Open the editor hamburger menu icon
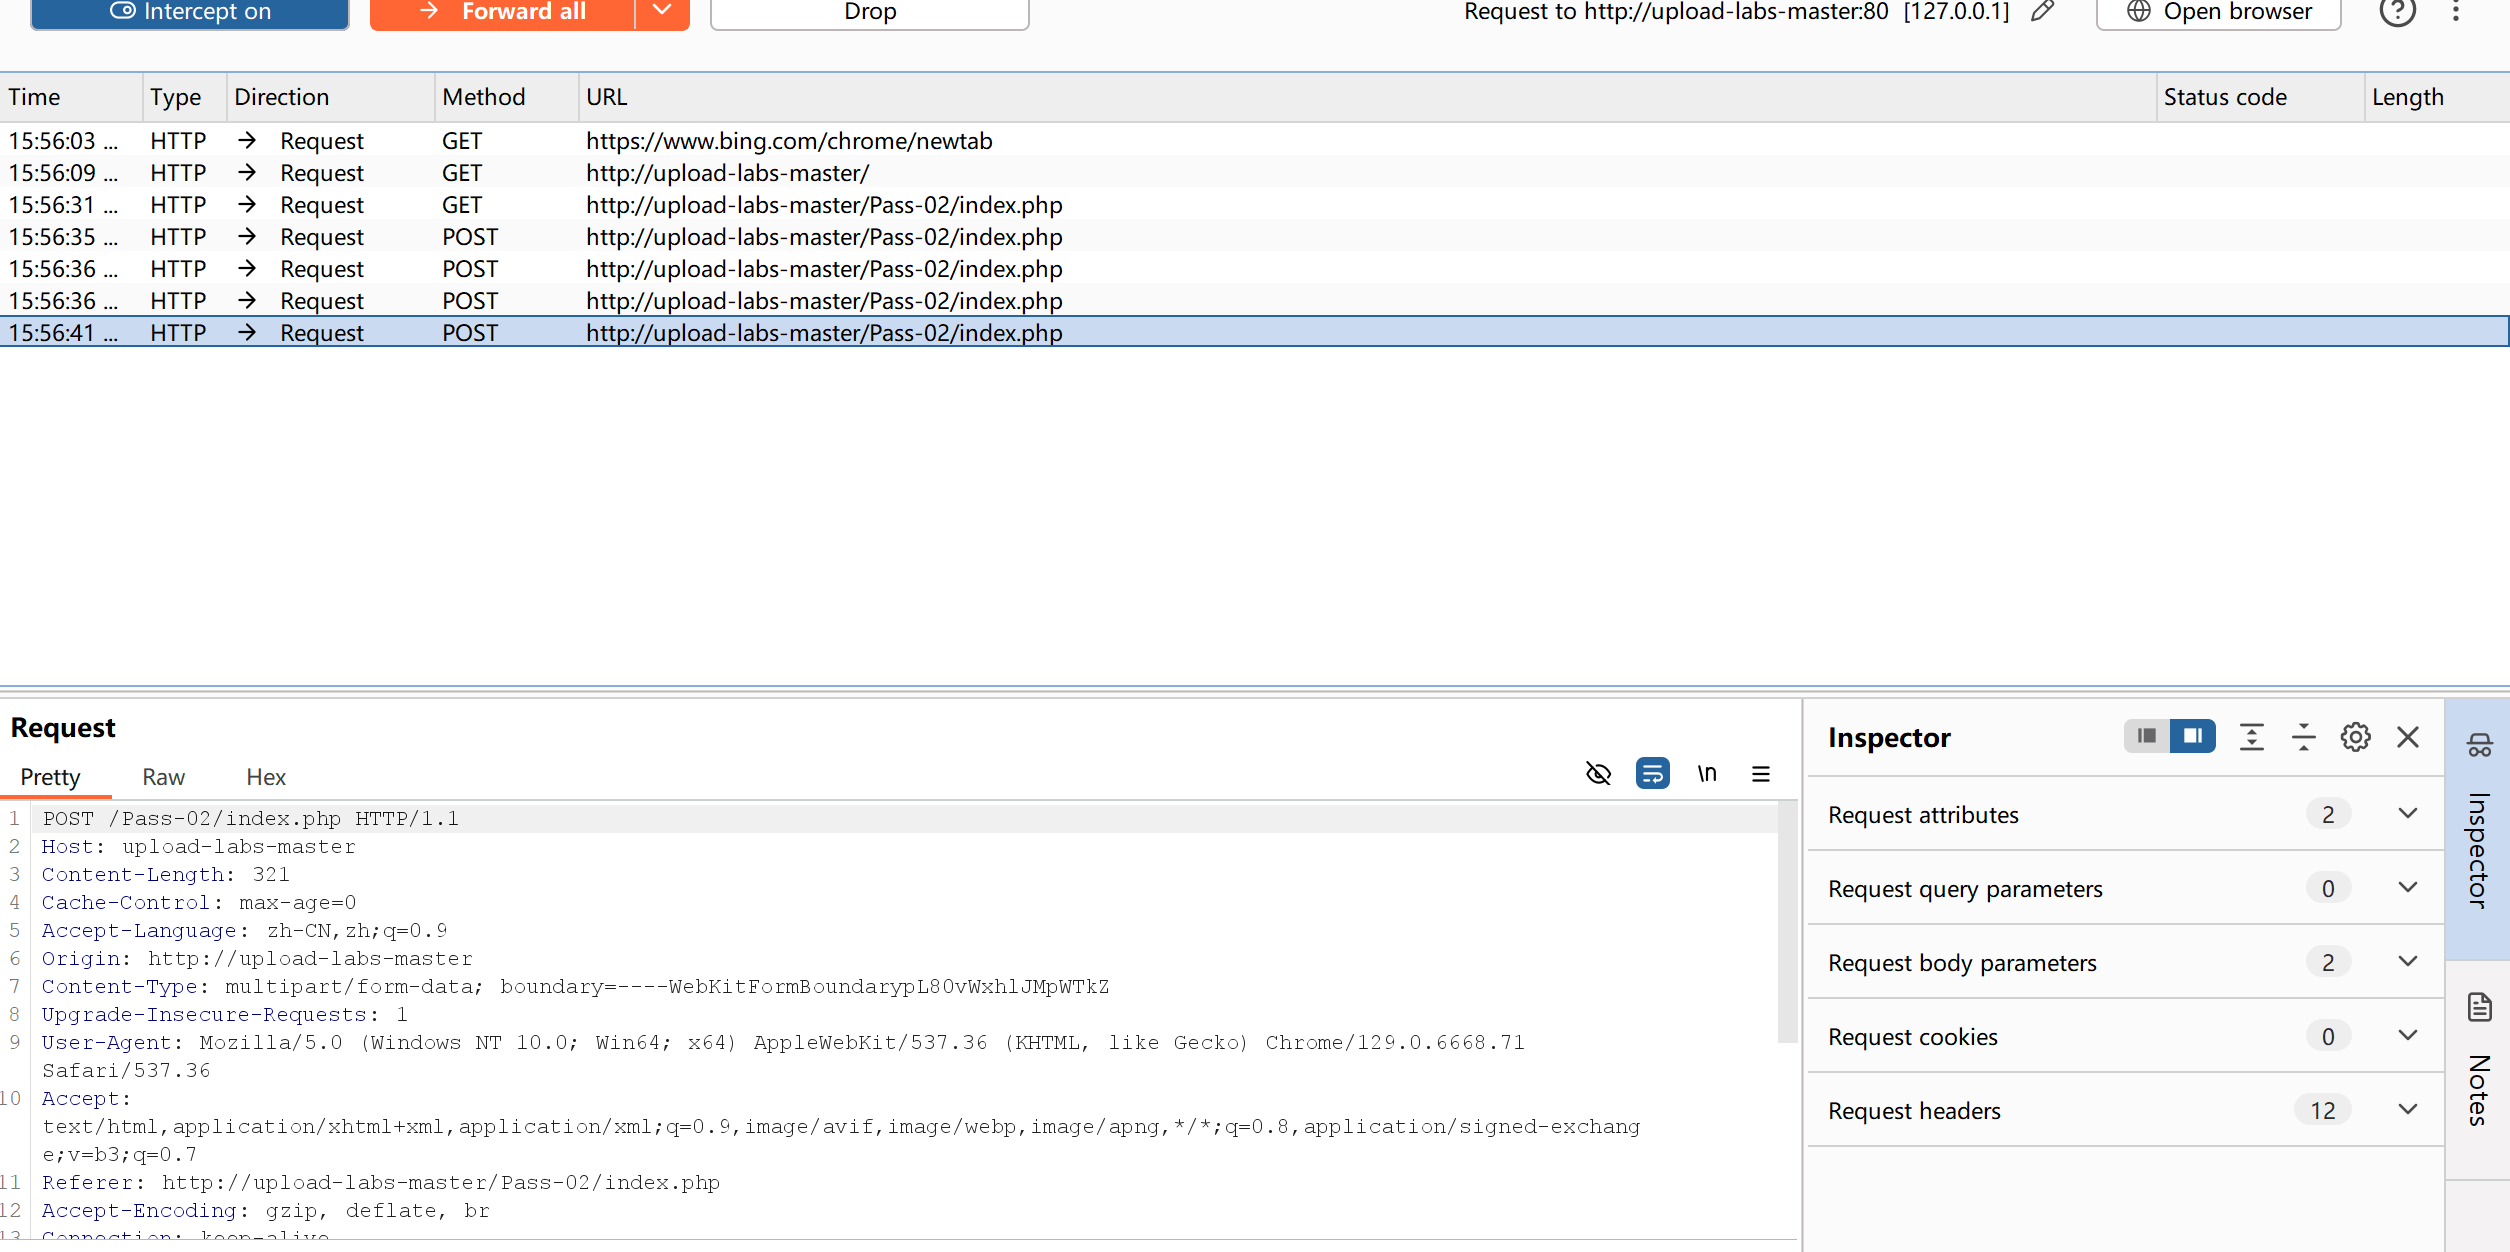2510x1252 pixels. pos(1761,774)
